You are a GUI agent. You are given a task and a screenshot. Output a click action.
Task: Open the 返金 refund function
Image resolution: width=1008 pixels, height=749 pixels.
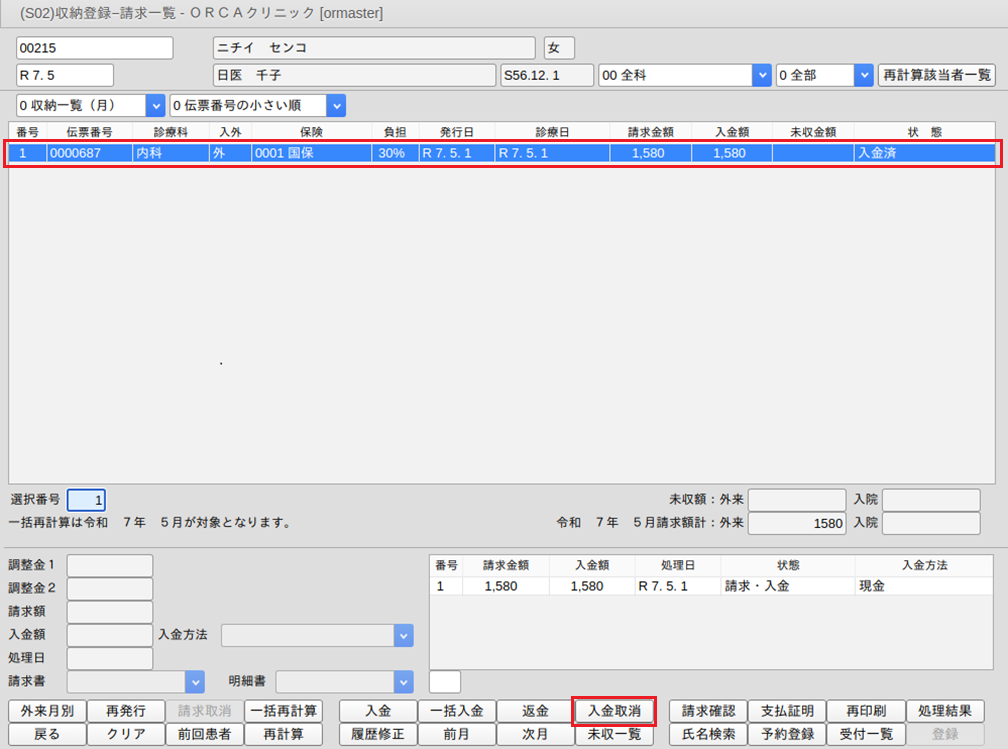point(535,711)
